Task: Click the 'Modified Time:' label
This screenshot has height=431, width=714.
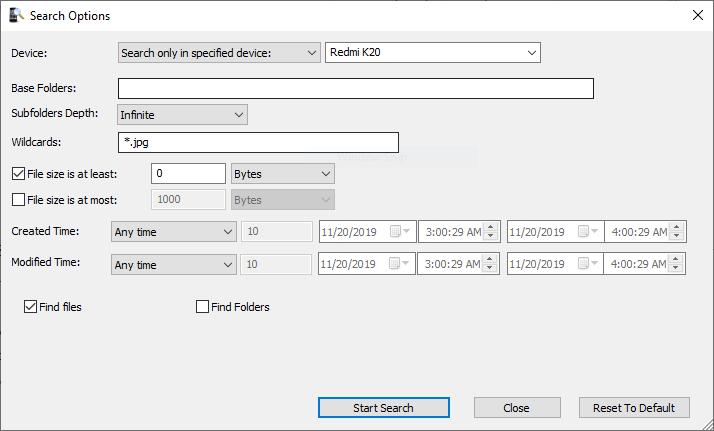Action: pyautogui.click(x=46, y=262)
